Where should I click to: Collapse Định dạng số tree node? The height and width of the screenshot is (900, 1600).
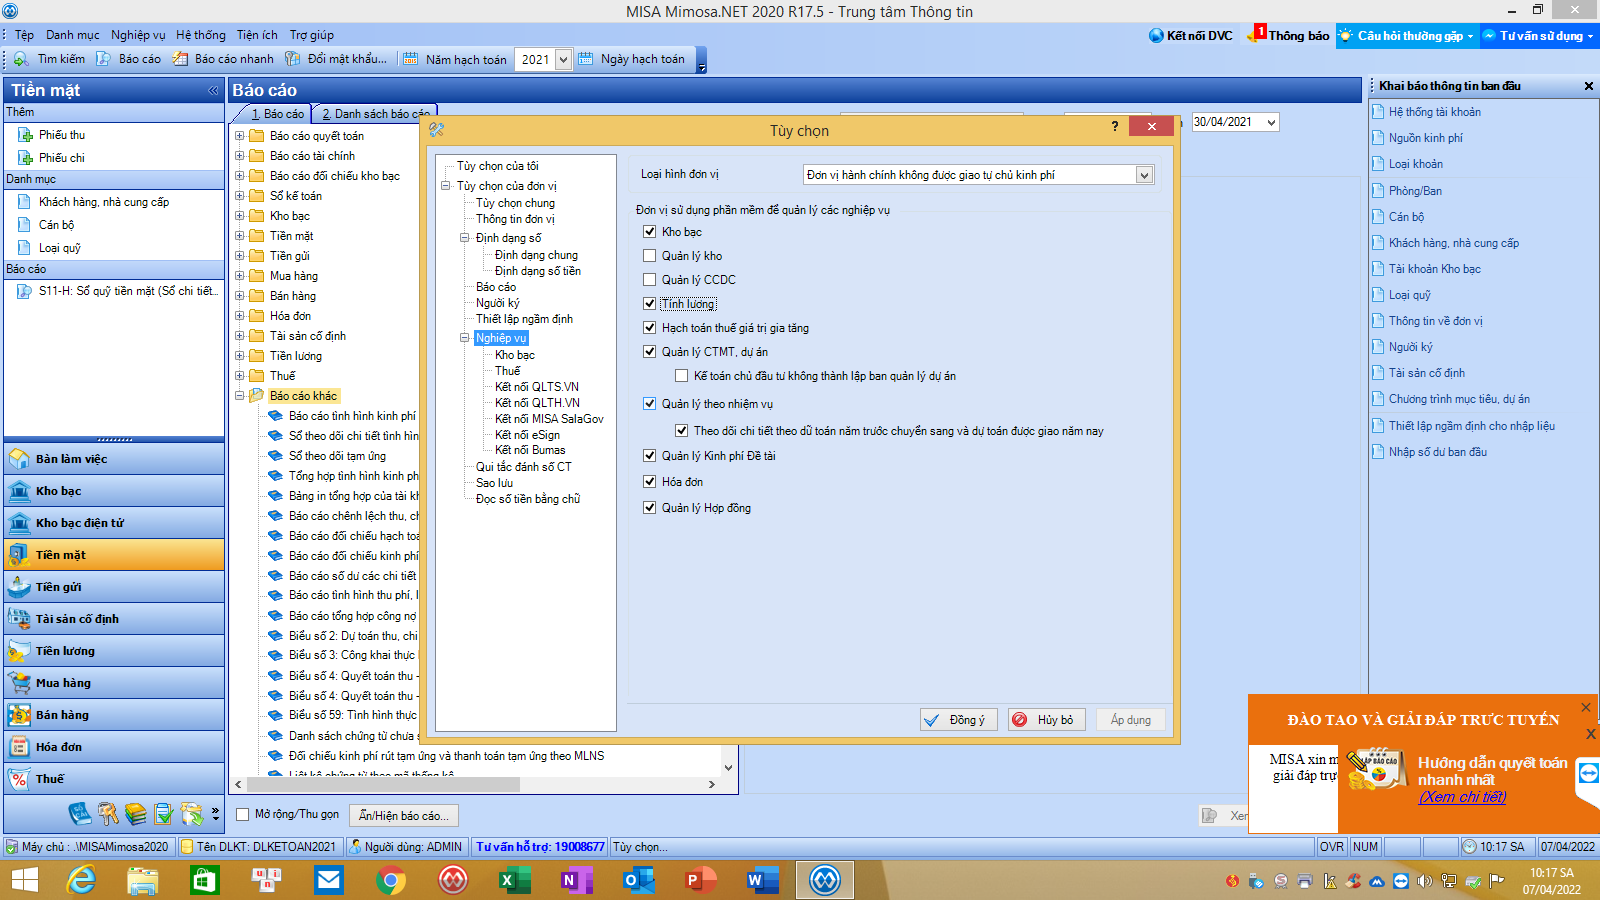(x=465, y=238)
